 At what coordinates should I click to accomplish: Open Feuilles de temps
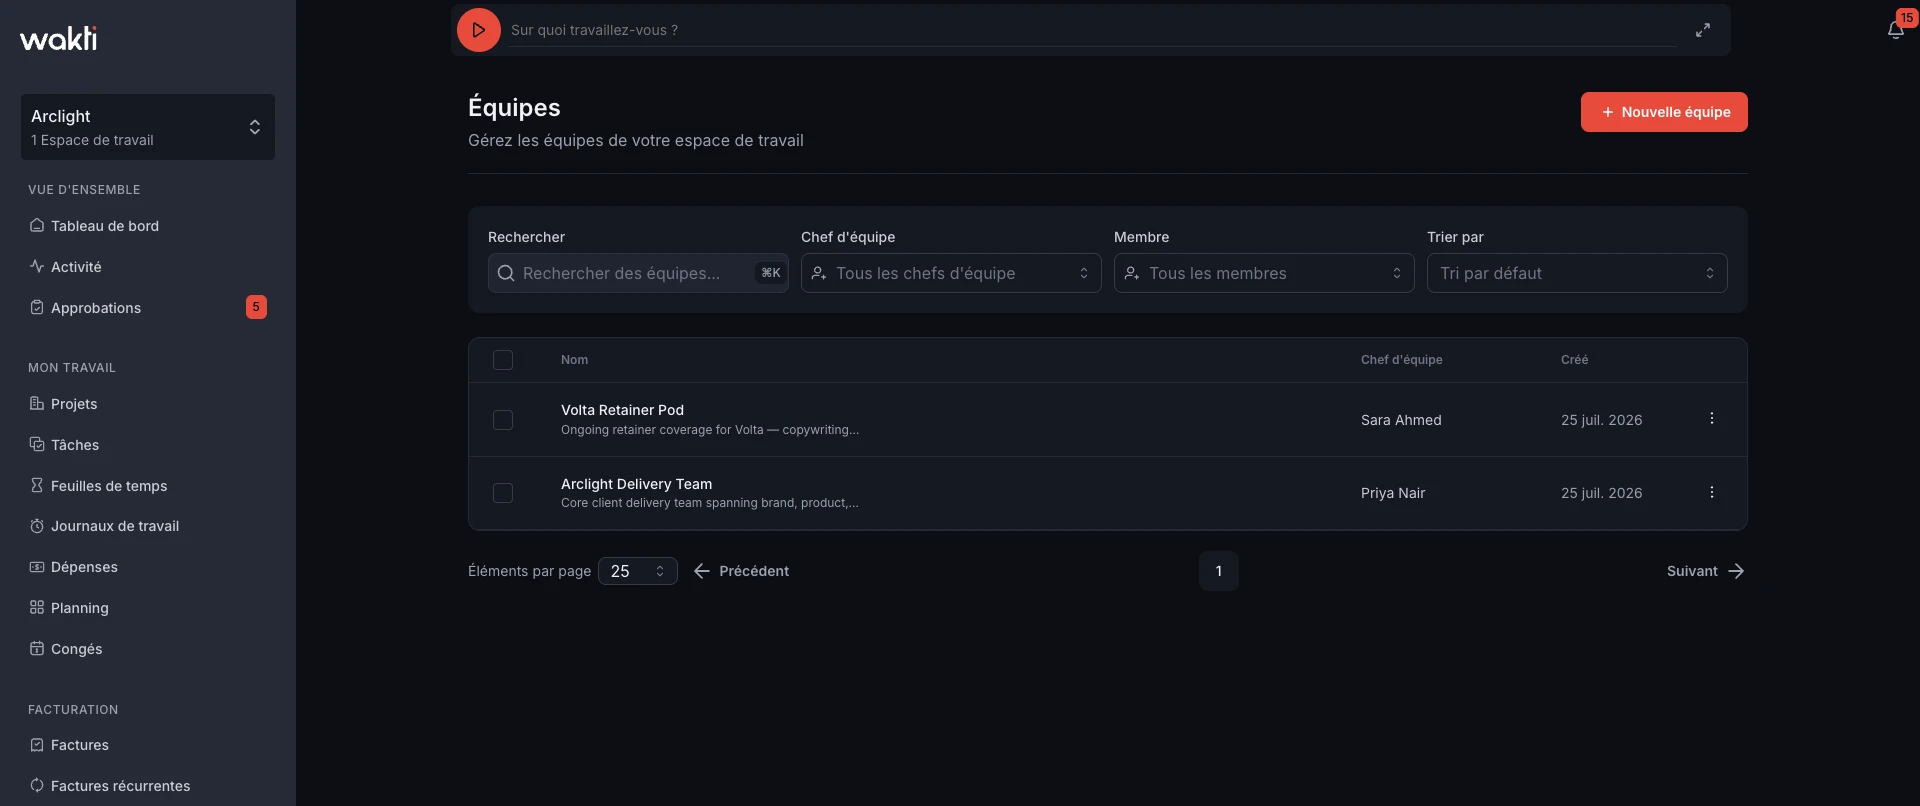tap(148, 486)
